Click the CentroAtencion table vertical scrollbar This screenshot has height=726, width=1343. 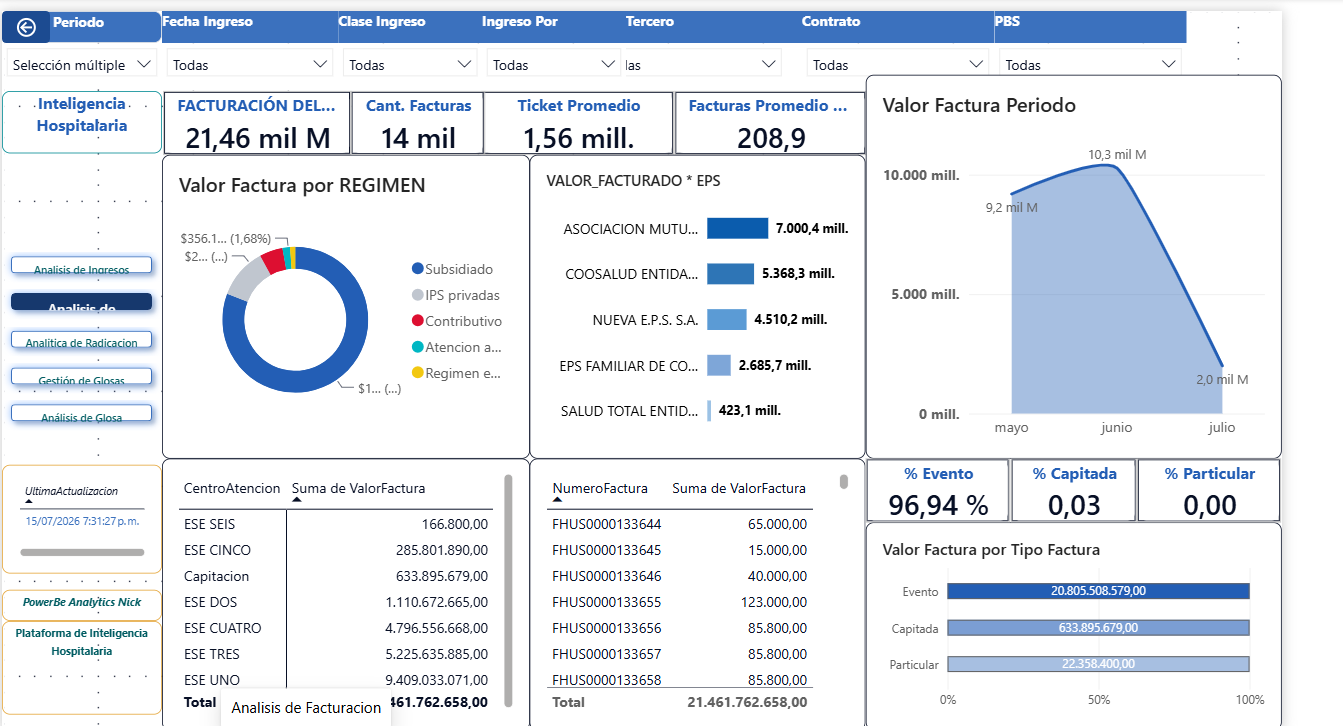508,589
